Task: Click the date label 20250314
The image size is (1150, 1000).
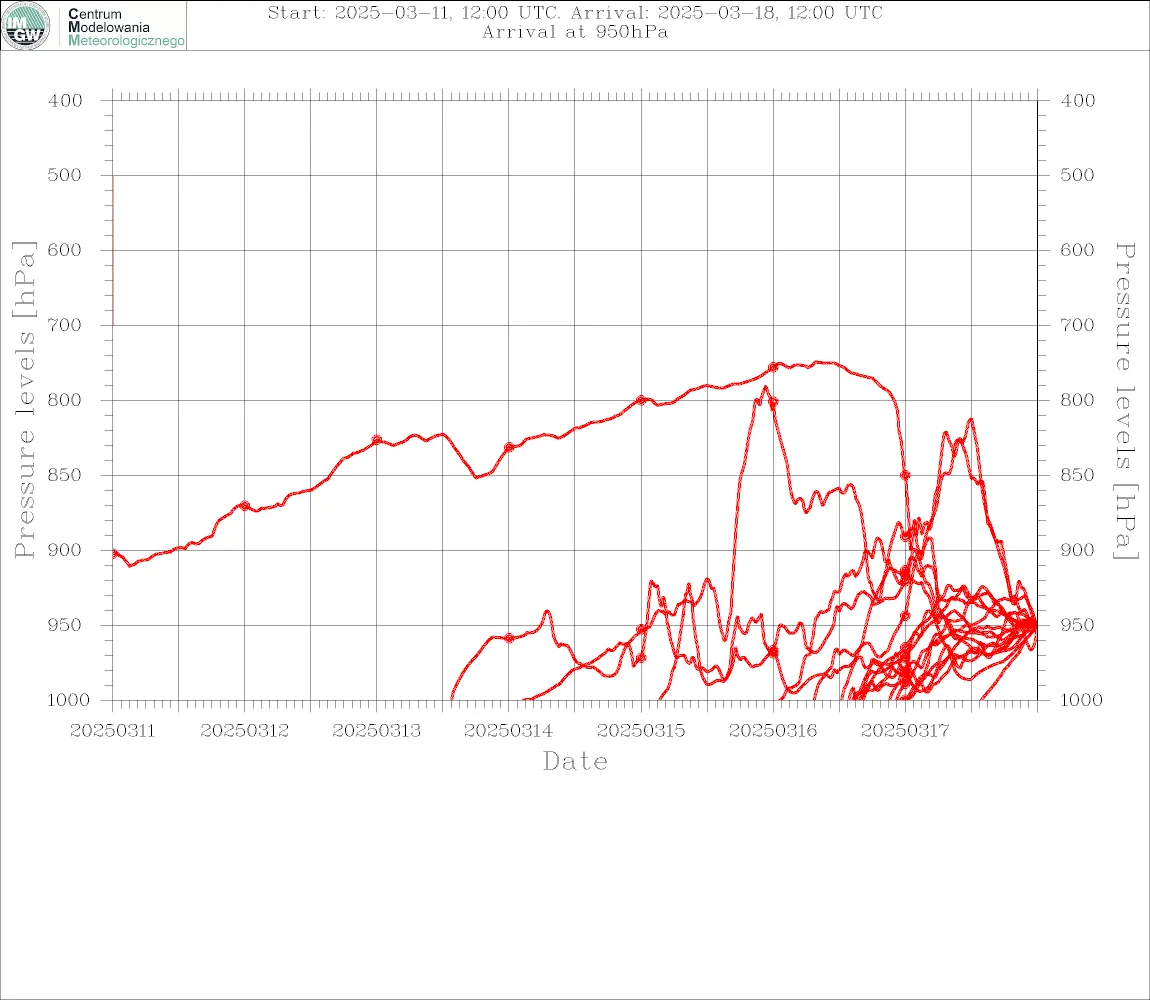Action: (x=508, y=731)
